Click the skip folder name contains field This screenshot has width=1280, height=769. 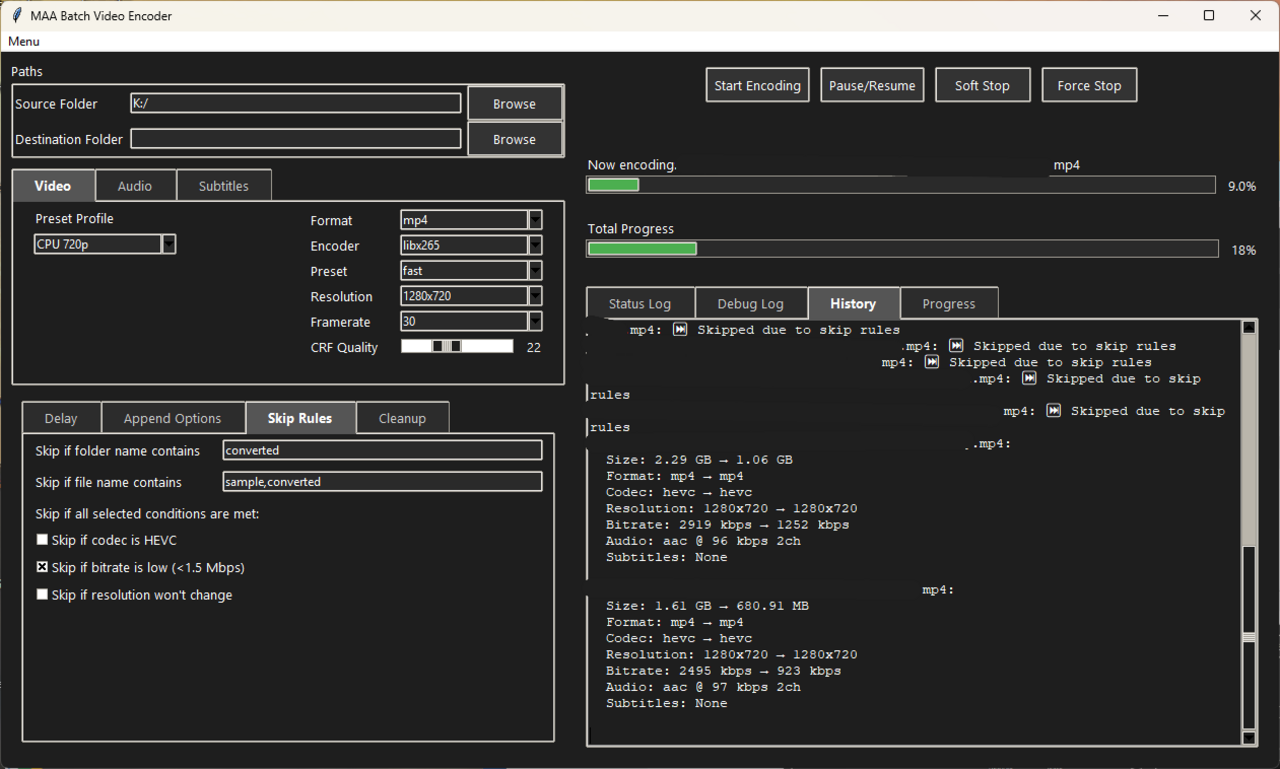click(x=382, y=450)
